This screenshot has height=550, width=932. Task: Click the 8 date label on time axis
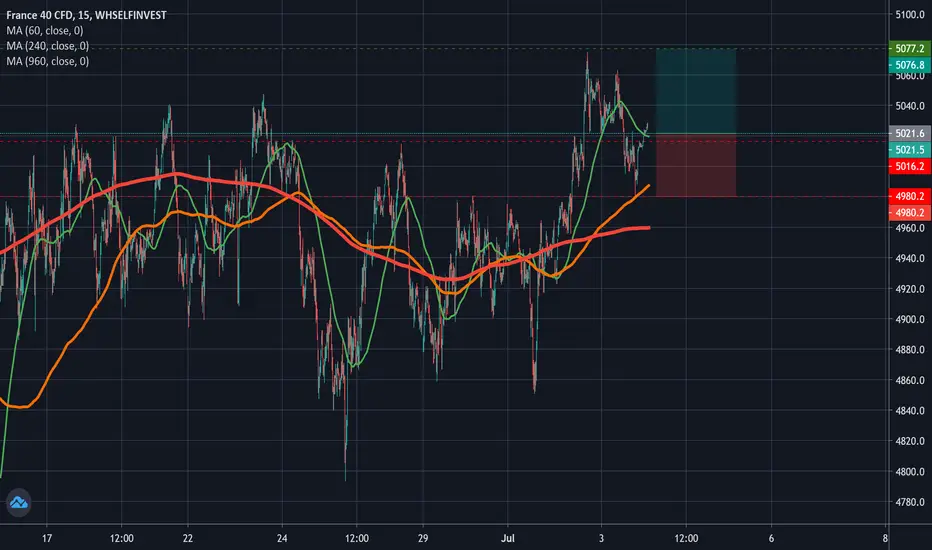click(884, 538)
